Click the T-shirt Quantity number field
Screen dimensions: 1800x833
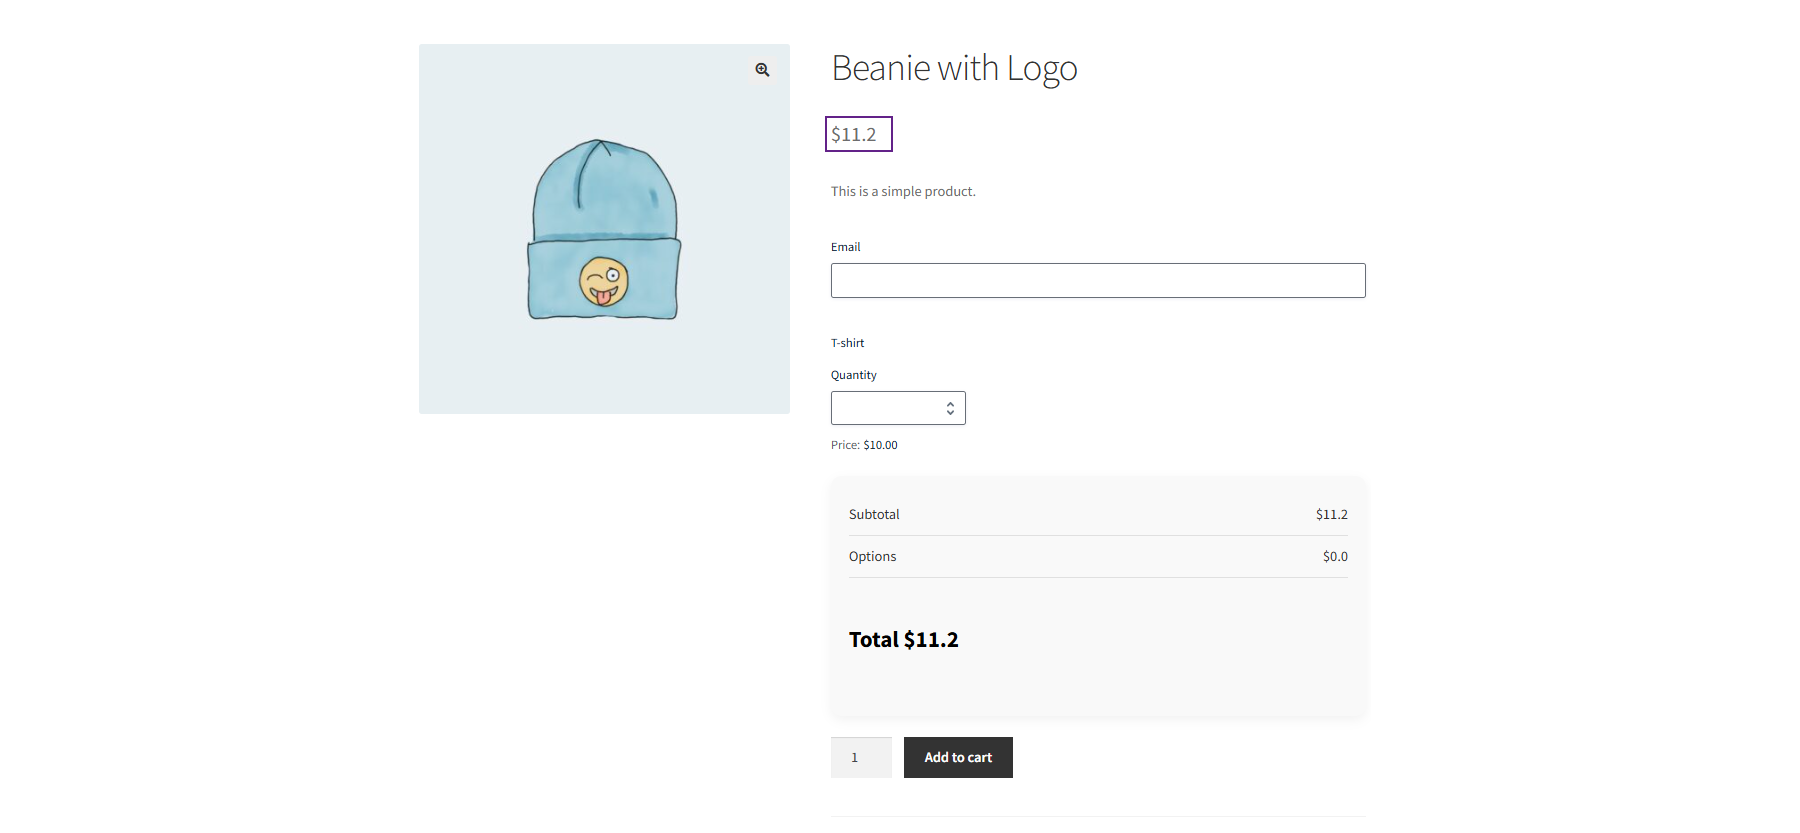[898, 408]
